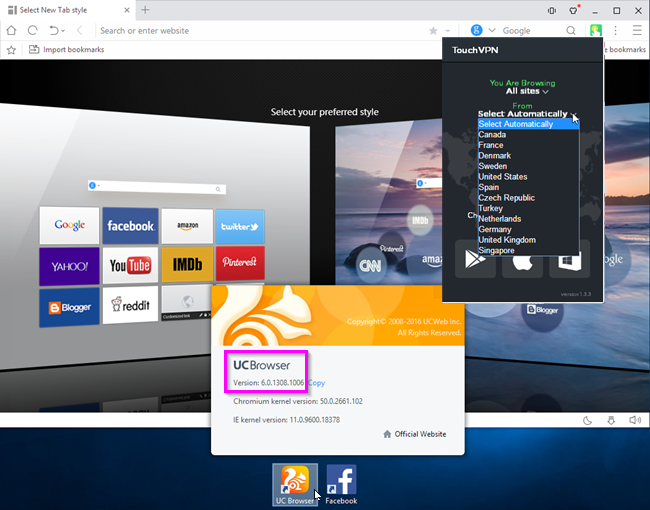Choose Singapore in the country list
Image resolution: width=650 pixels, height=510 pixels.
pyautogui.click(x=528, y=250)
